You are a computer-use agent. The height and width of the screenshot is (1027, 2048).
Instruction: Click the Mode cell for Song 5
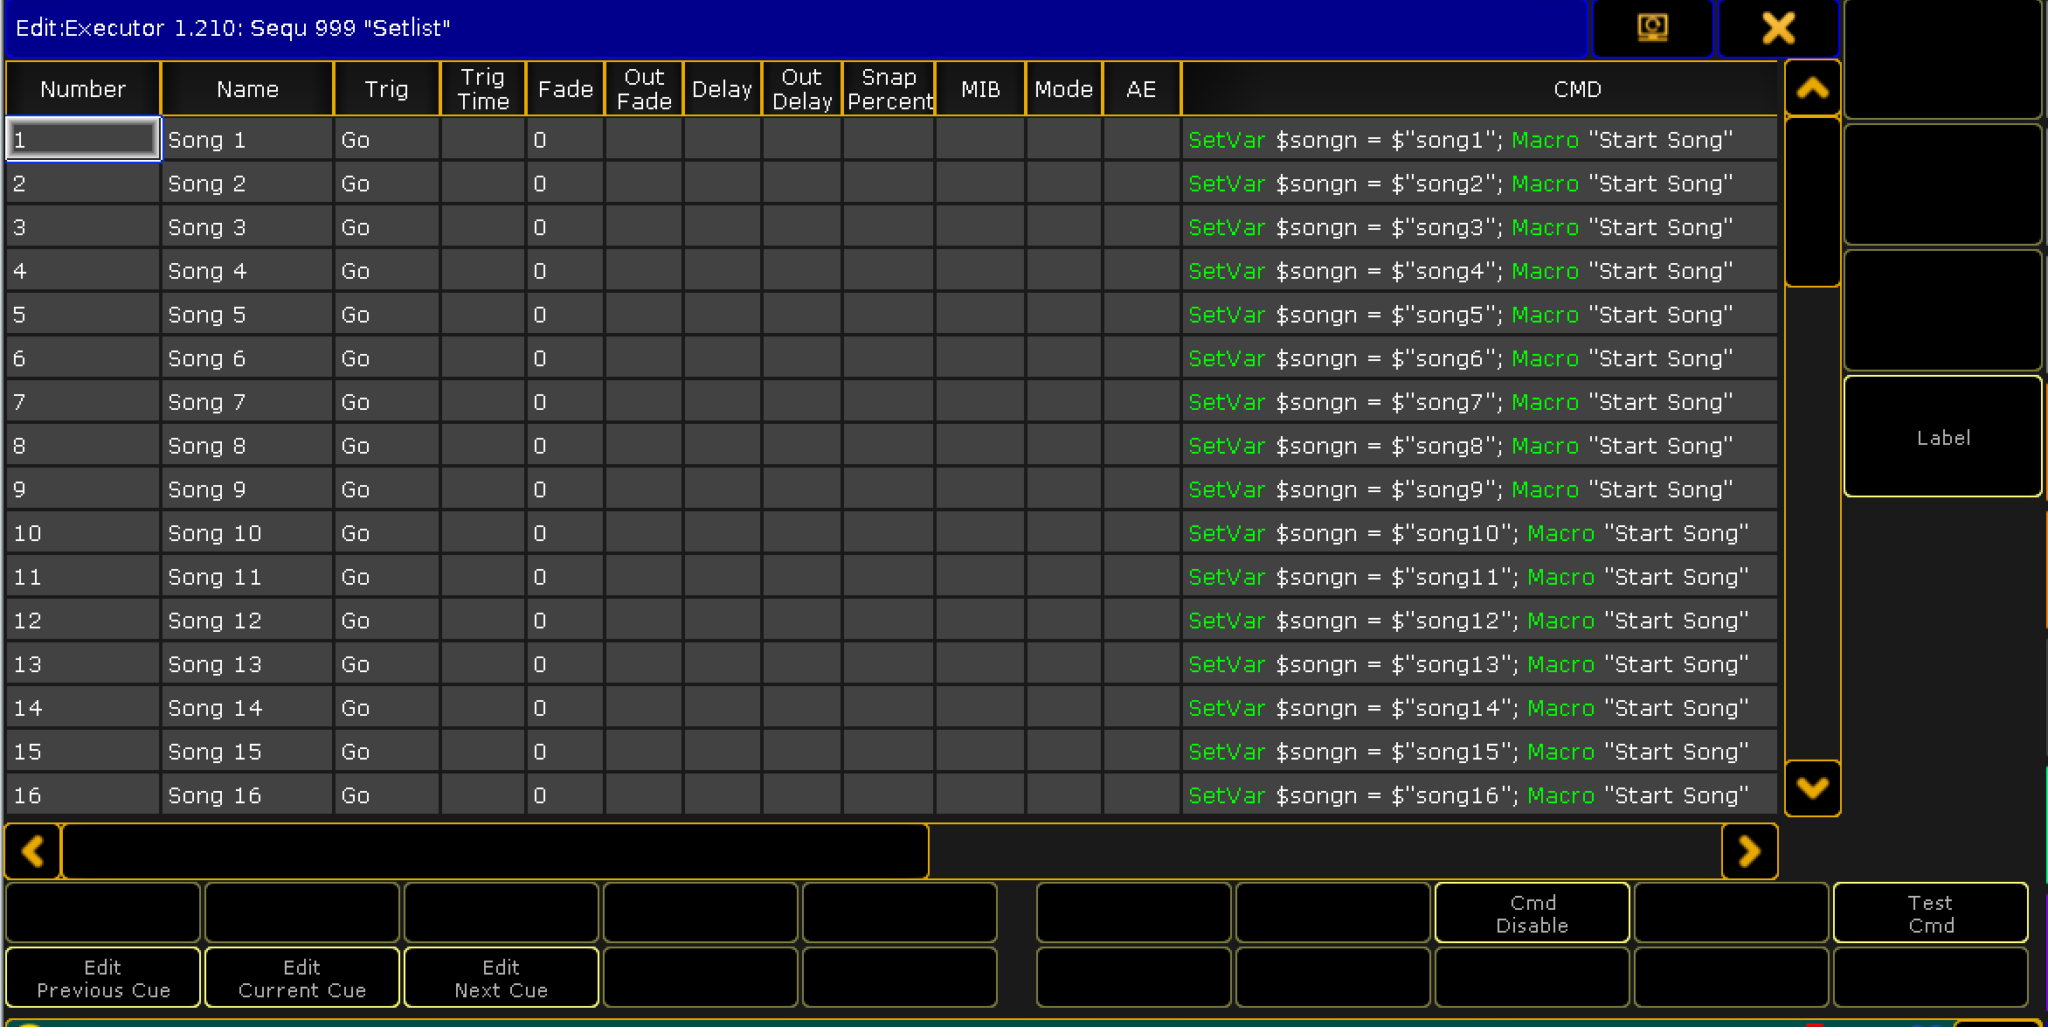click(x=1064, y=314)
